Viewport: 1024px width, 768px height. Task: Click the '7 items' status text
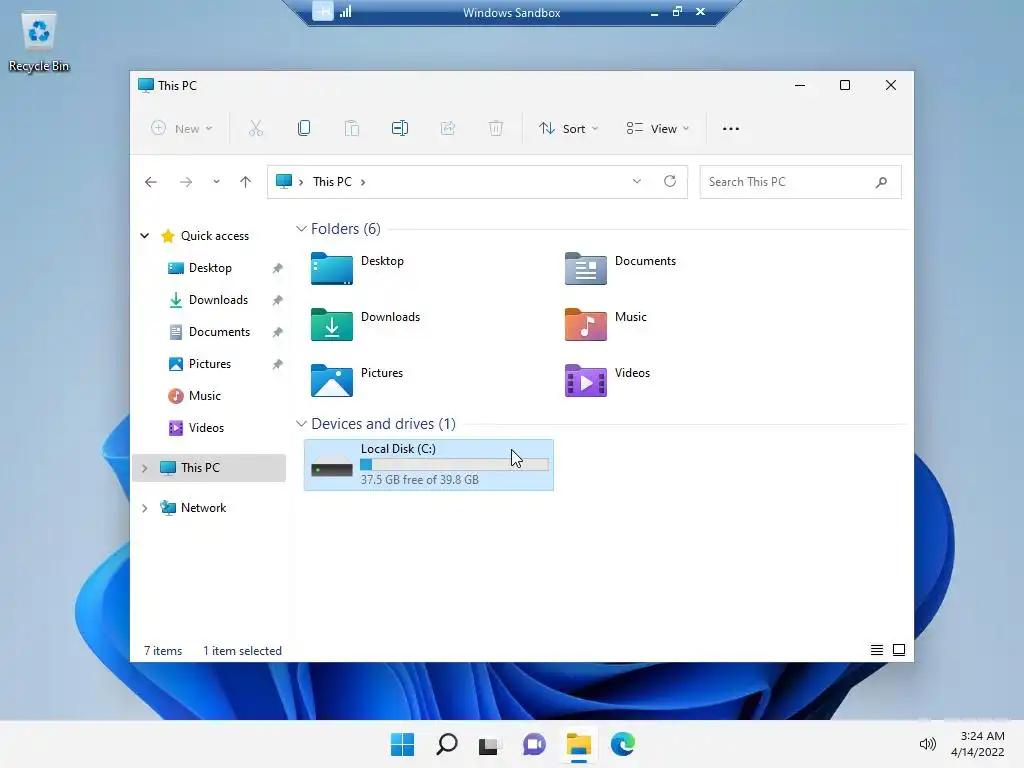(x=163, y=651)
